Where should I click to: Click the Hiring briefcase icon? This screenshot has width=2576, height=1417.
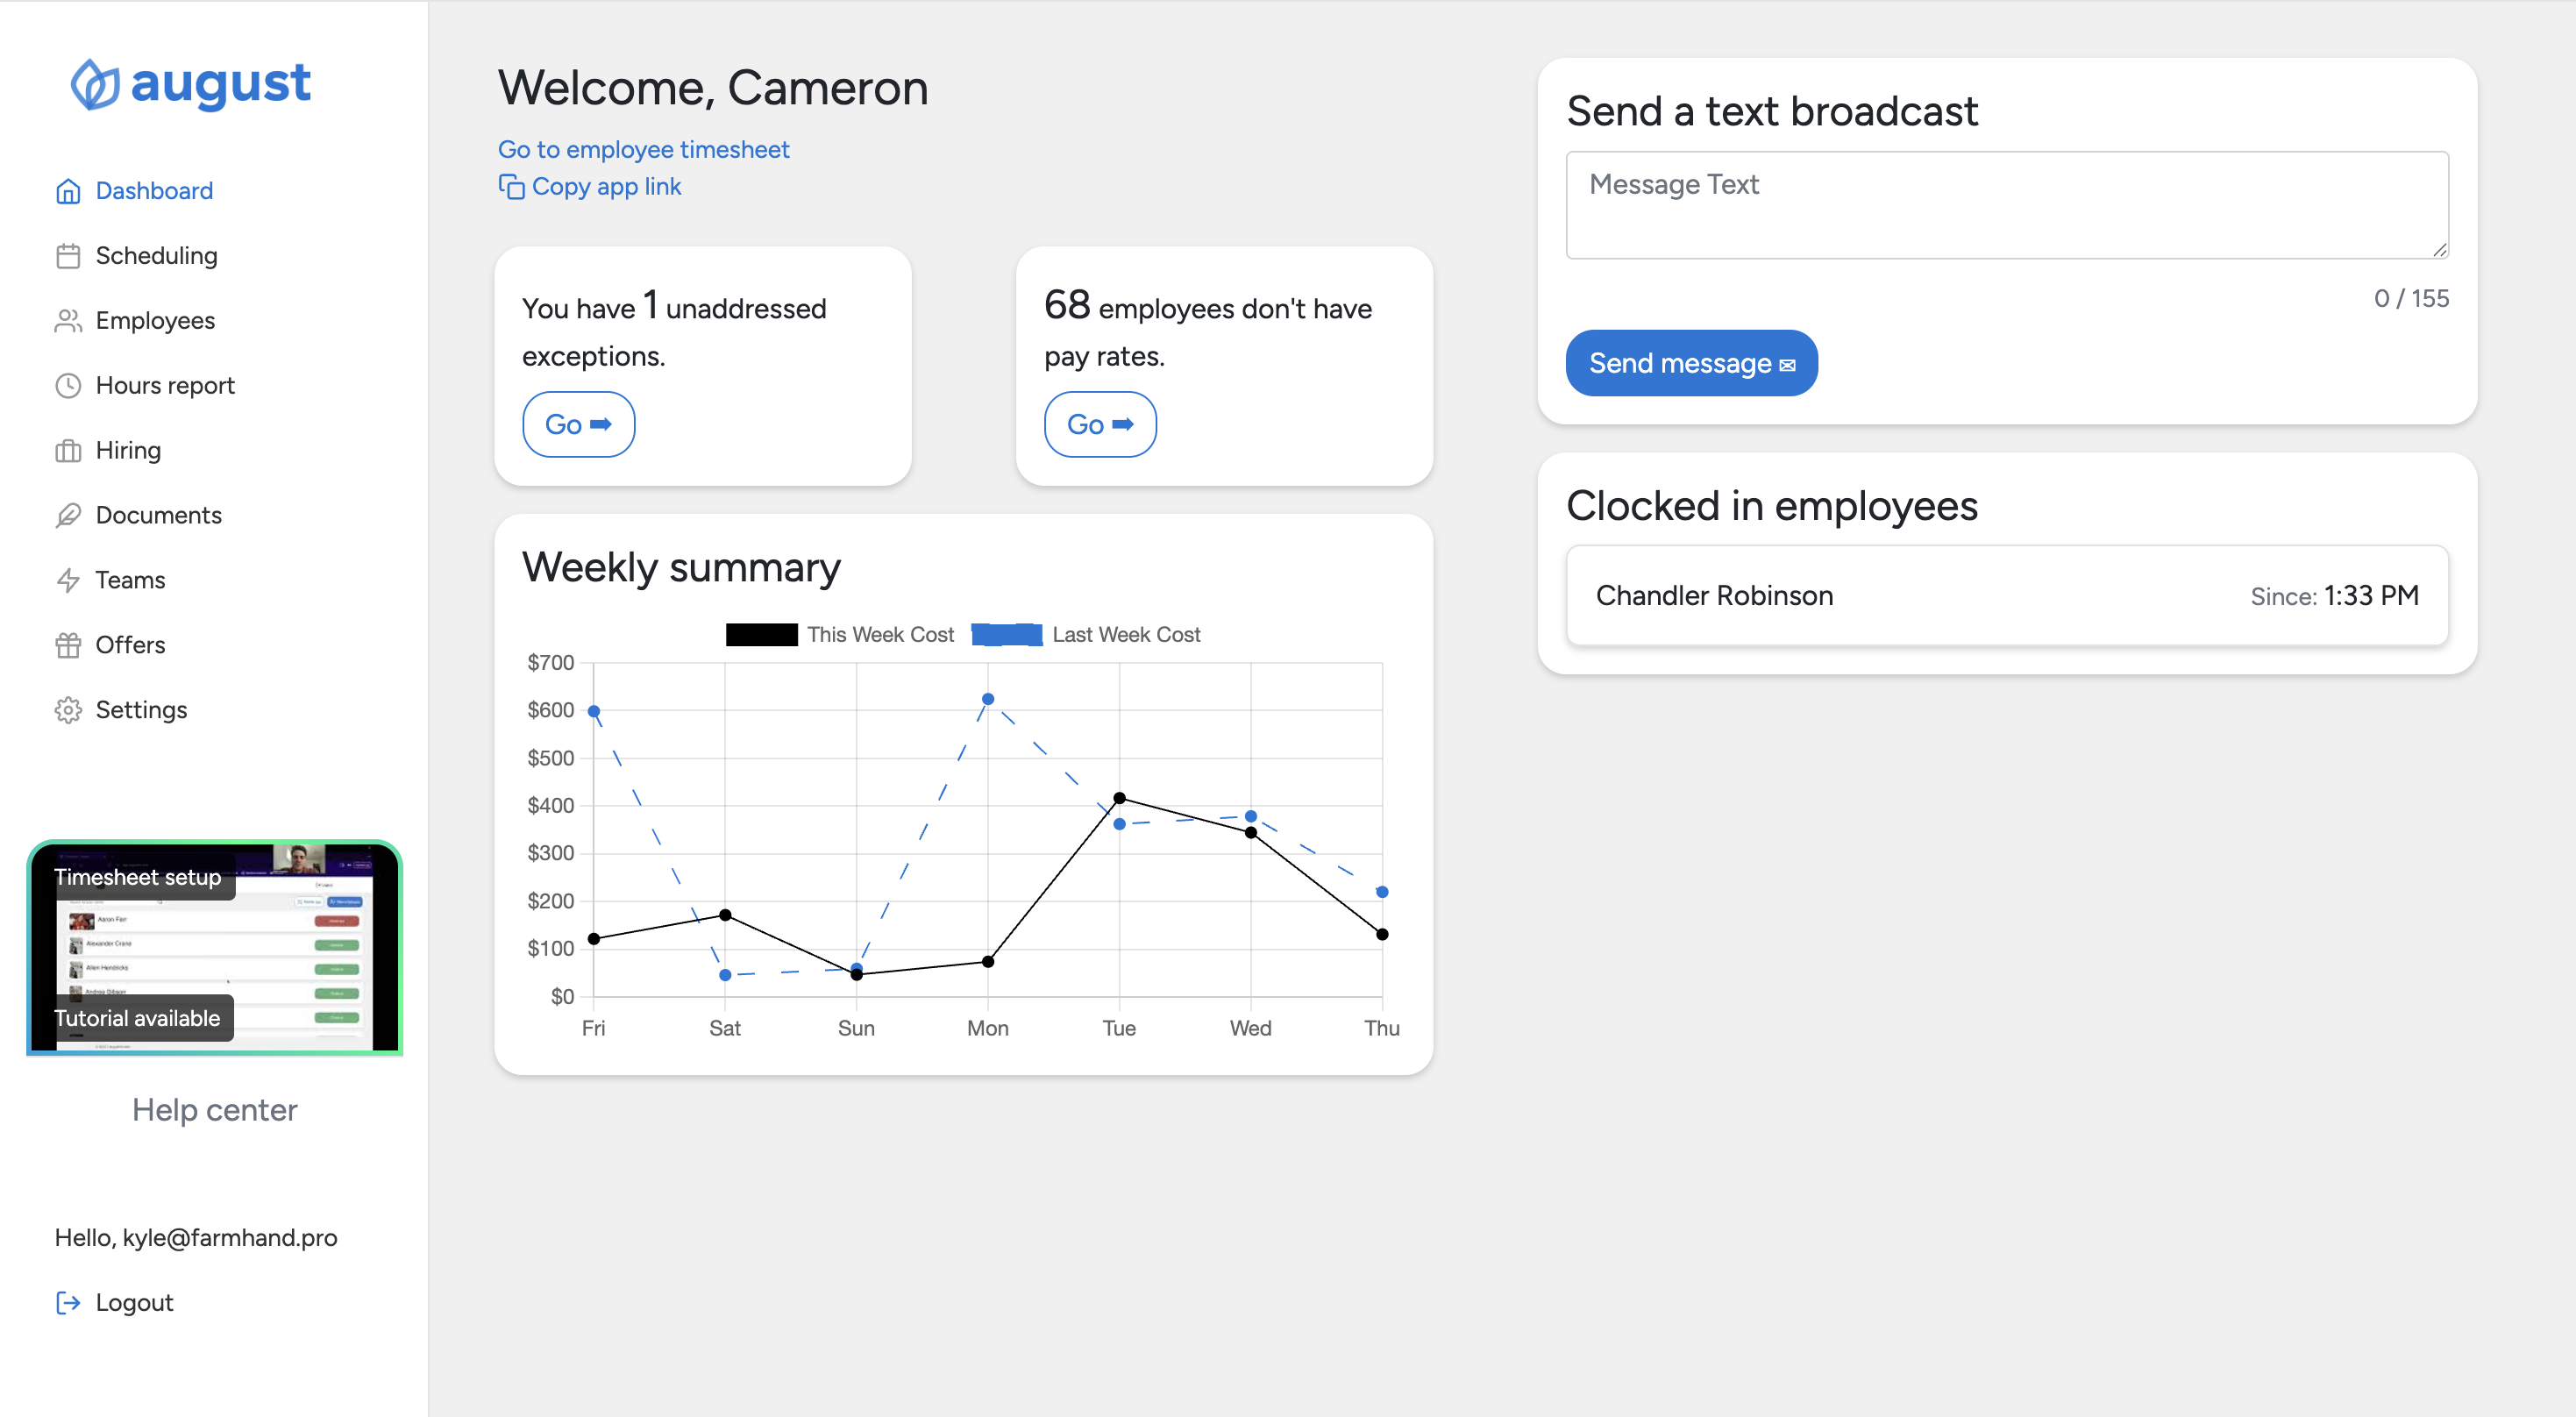[x=68, y=451]
